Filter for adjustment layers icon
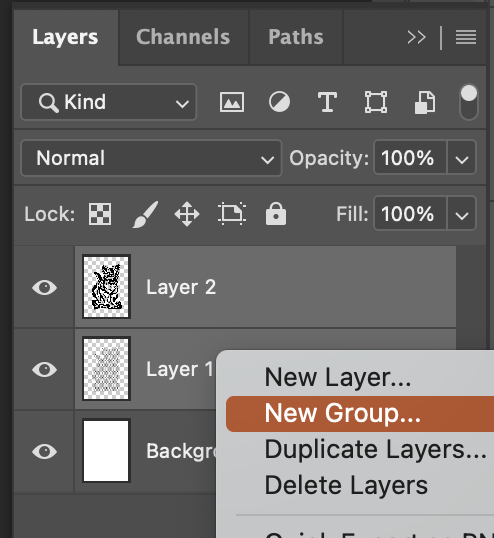The height and width of the screenshot is (538, 494). tap(279, 102)
